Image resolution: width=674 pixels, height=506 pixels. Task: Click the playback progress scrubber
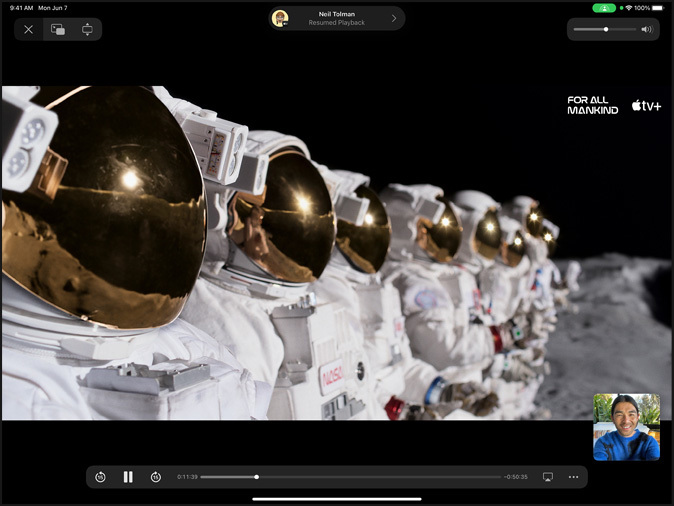pyautogui.click(x=257, y=477)
